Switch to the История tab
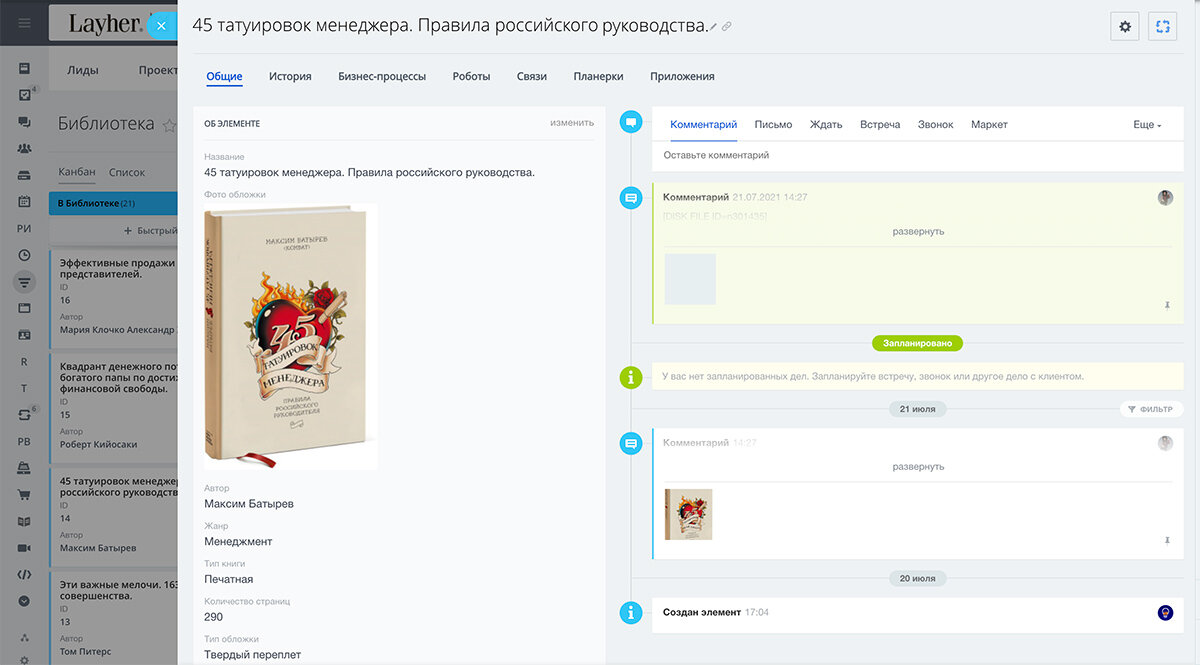1200x665 pixels. click(290, 76)
